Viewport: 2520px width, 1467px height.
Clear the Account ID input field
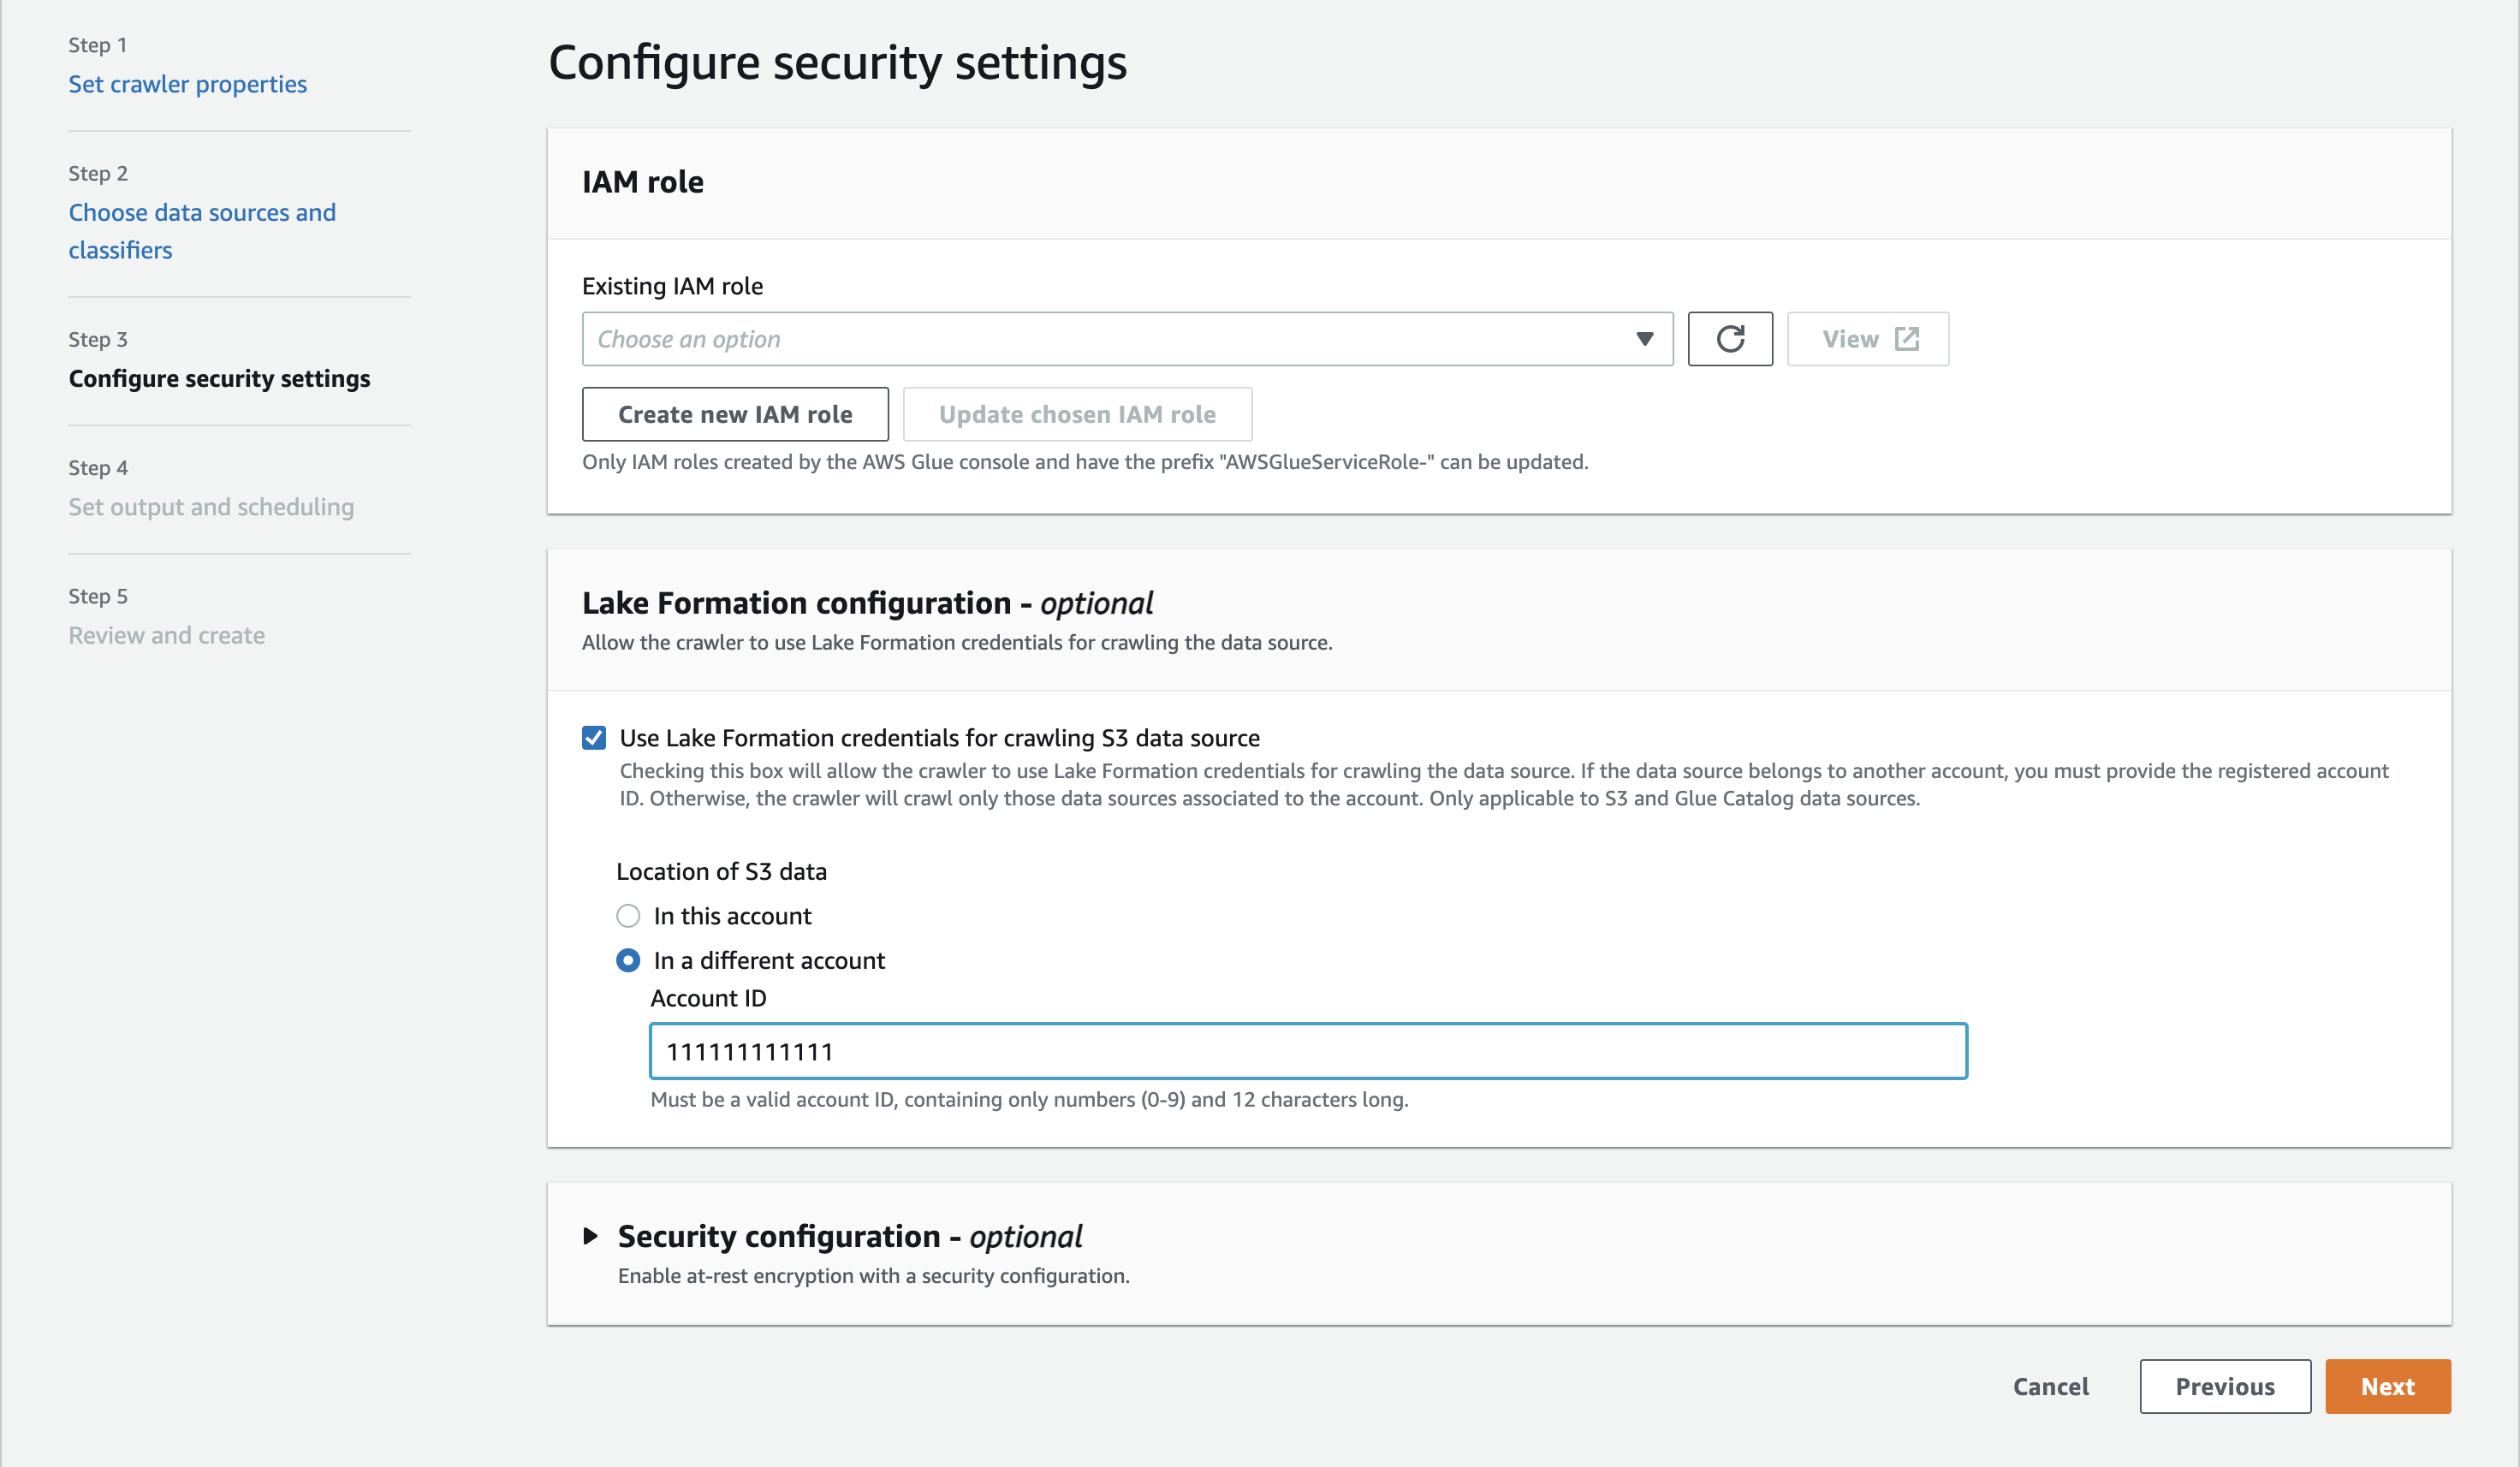click(x=1308, y=1049)
